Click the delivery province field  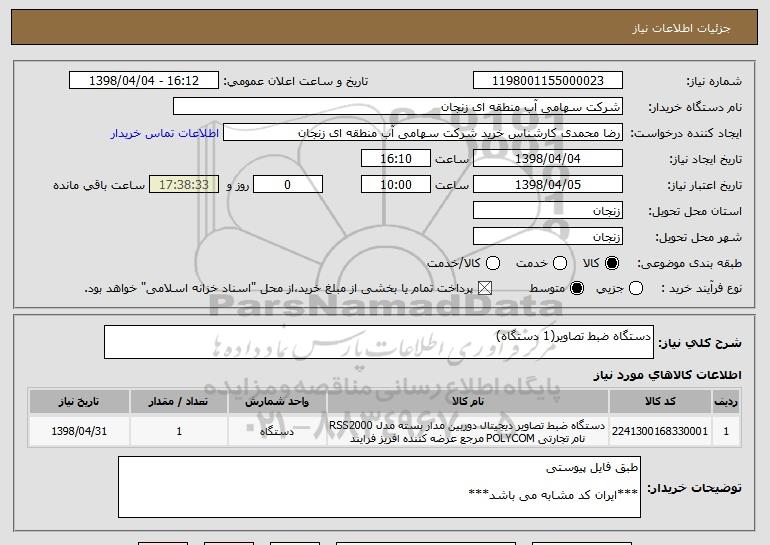[x=548, y=211]
